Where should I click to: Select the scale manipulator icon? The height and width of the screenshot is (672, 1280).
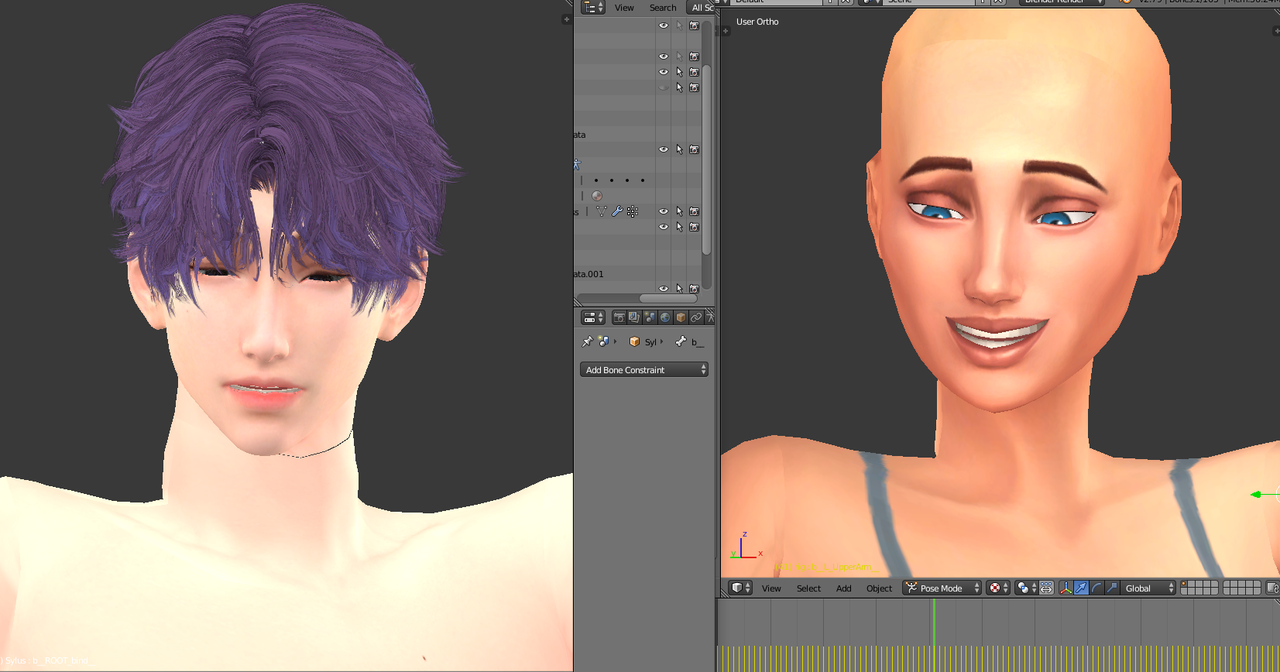(x=1112, y=588)
